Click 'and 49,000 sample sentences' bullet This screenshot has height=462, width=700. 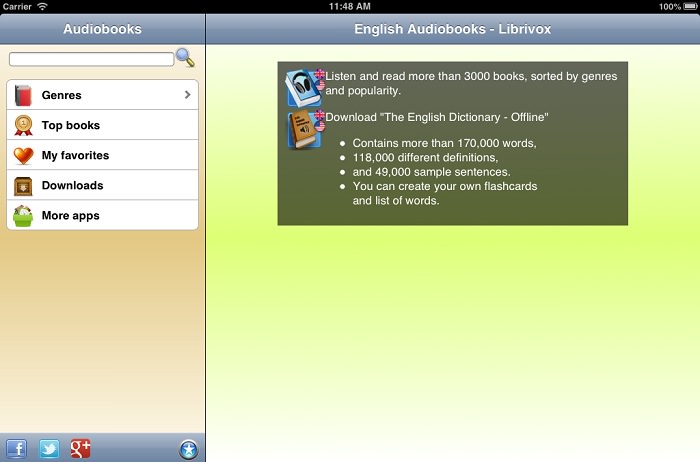click(x=431, y=172)
